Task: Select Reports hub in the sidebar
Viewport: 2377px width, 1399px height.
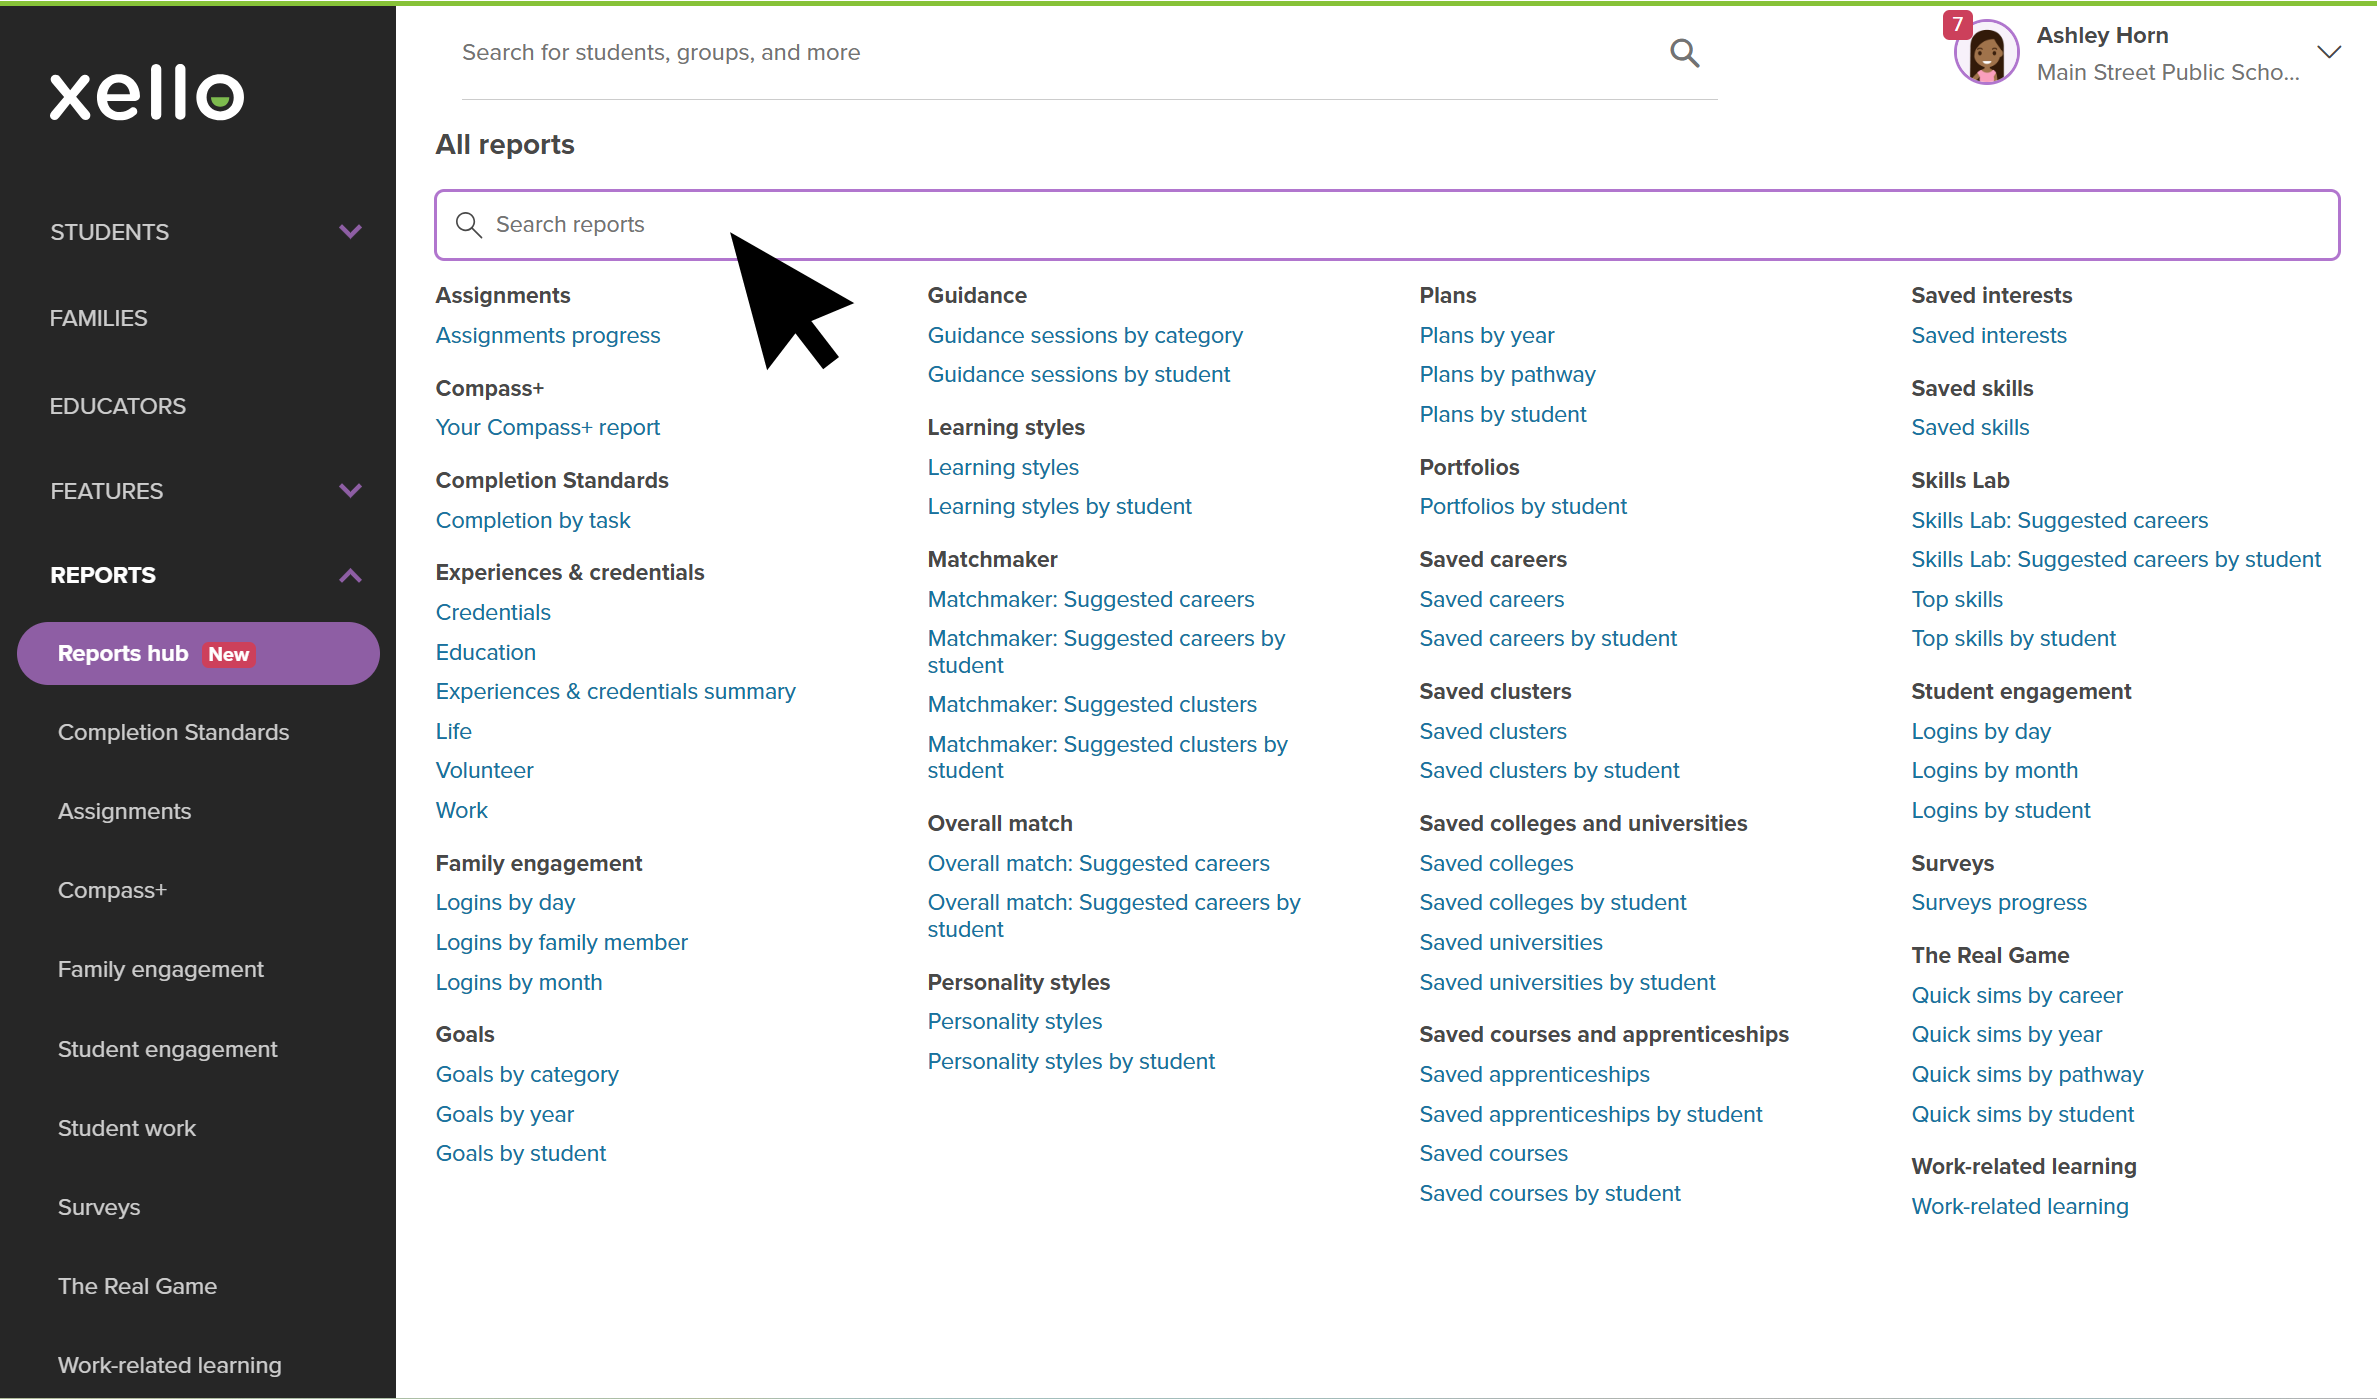Action: click(198, 654)
